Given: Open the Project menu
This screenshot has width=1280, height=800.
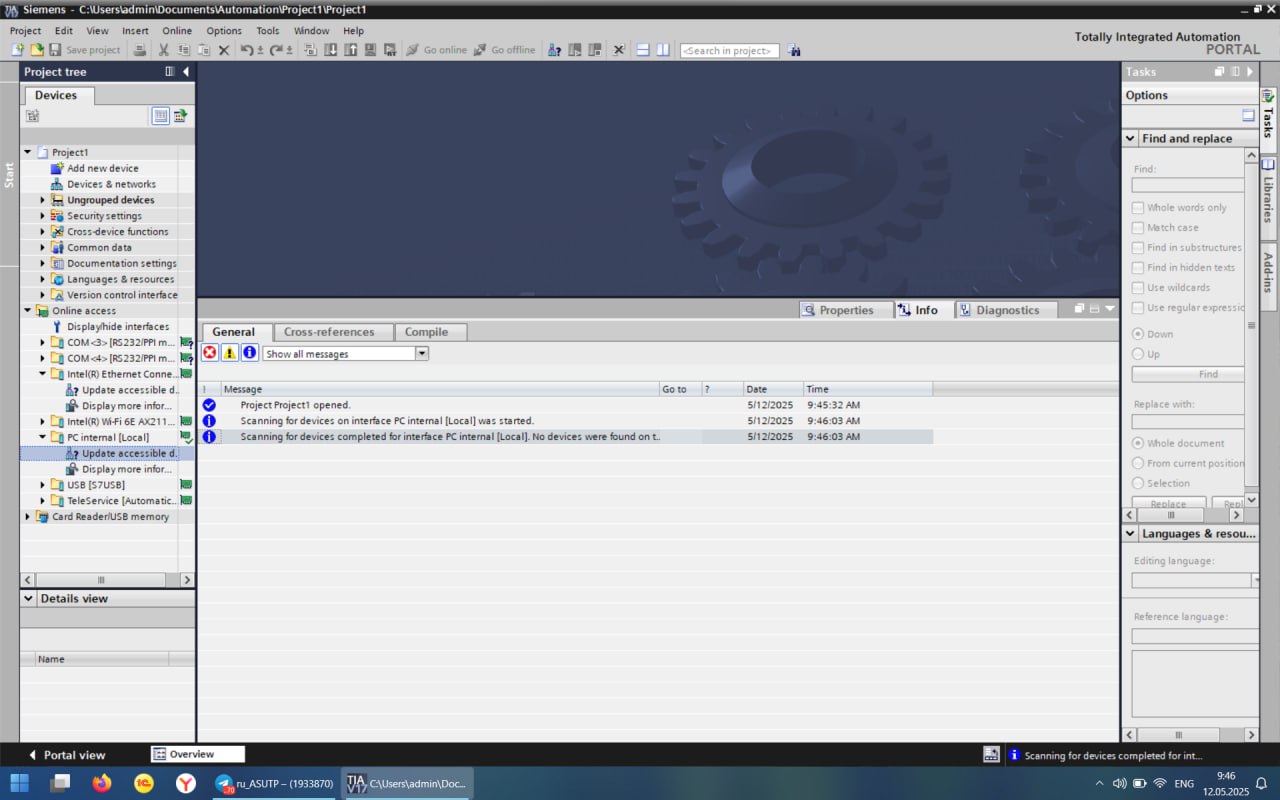Looking at the screenshot, I should 25,31.
